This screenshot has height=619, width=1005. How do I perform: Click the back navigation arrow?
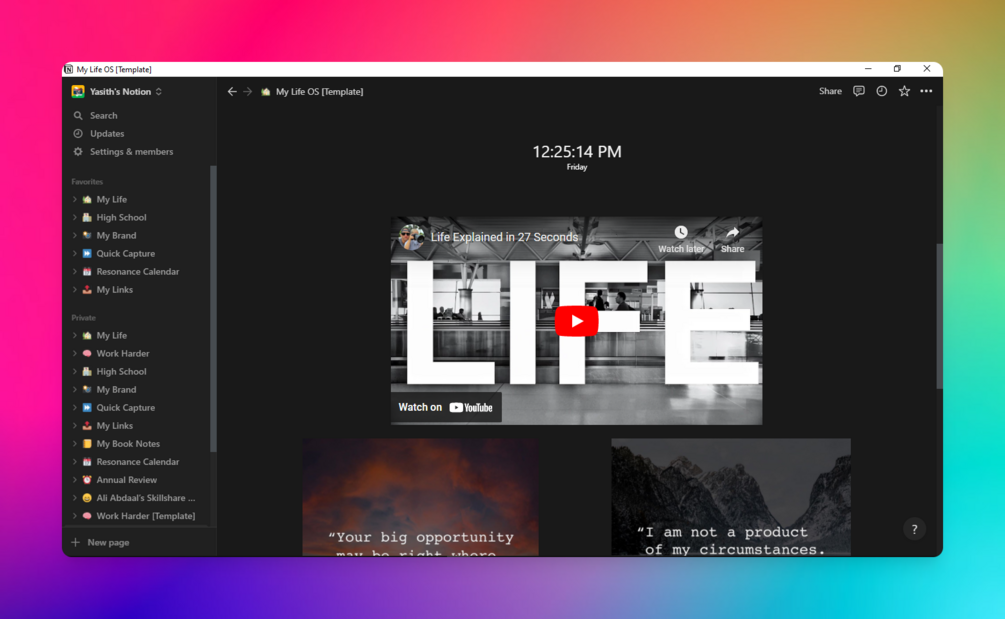232,92
